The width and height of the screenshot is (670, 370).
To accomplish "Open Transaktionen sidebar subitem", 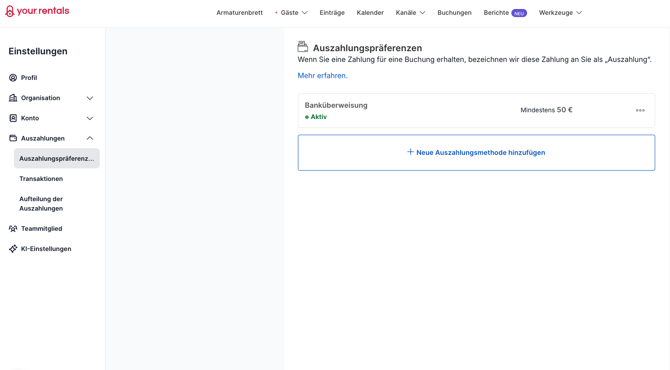I will [41, 179].
